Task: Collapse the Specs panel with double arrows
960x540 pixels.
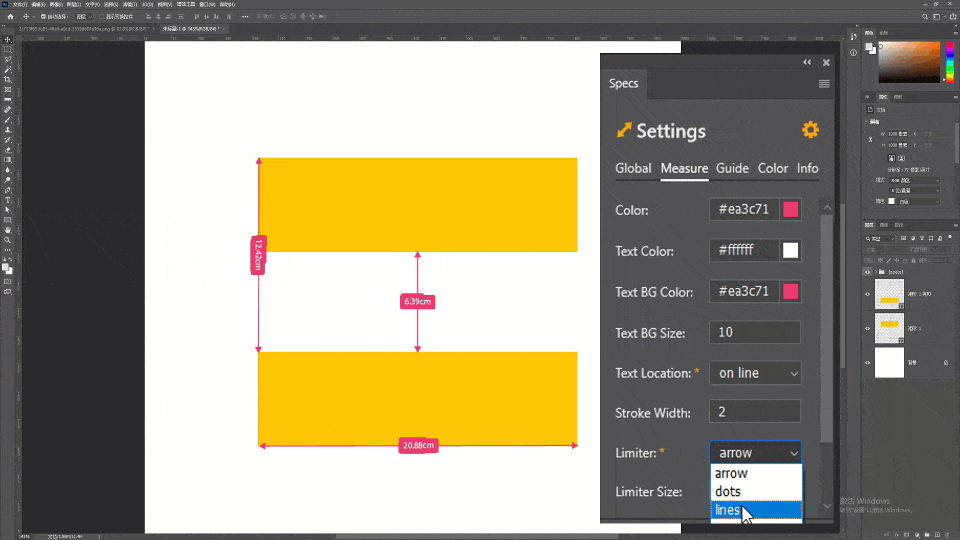Action: pos(807,62)
